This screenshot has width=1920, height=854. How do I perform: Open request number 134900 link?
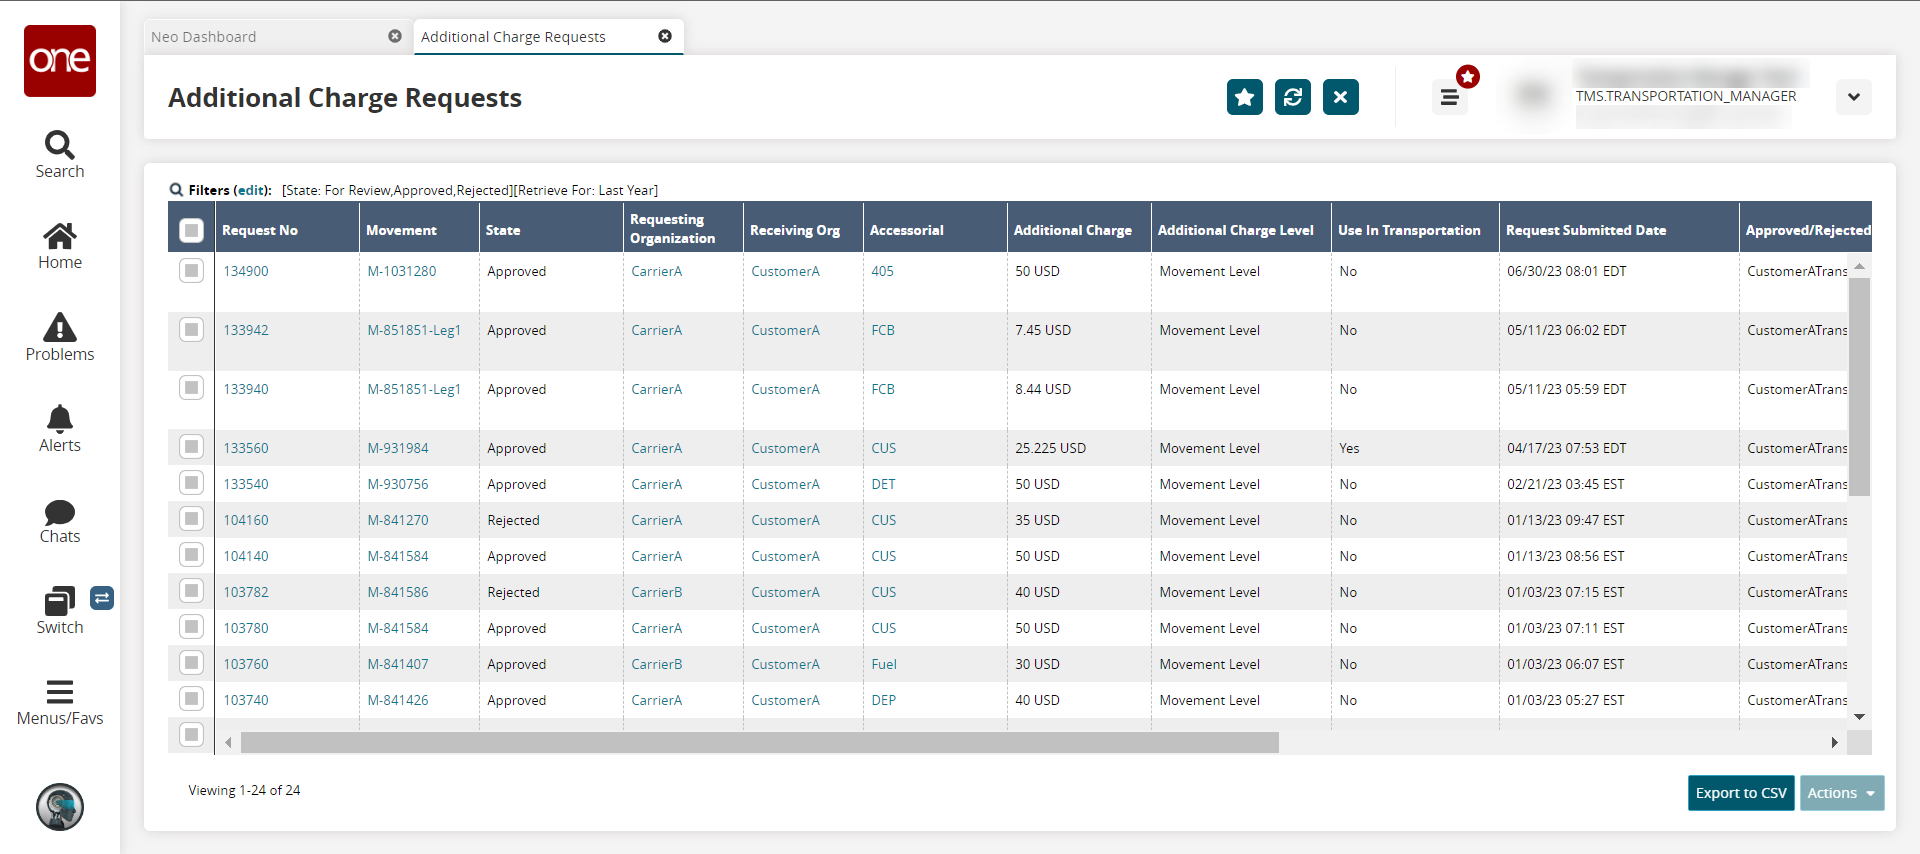coord(246,271)
